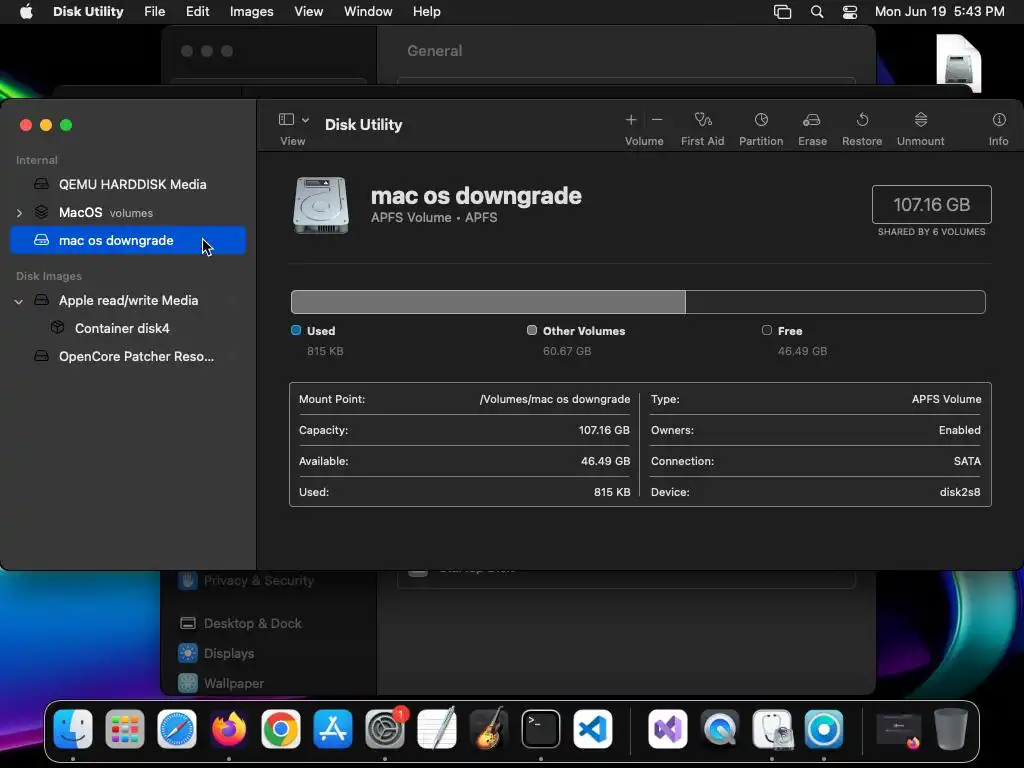The width and height of the screenshot is (1024, 768).
Task: Open Terminal from the Dock
Action: 541,729
